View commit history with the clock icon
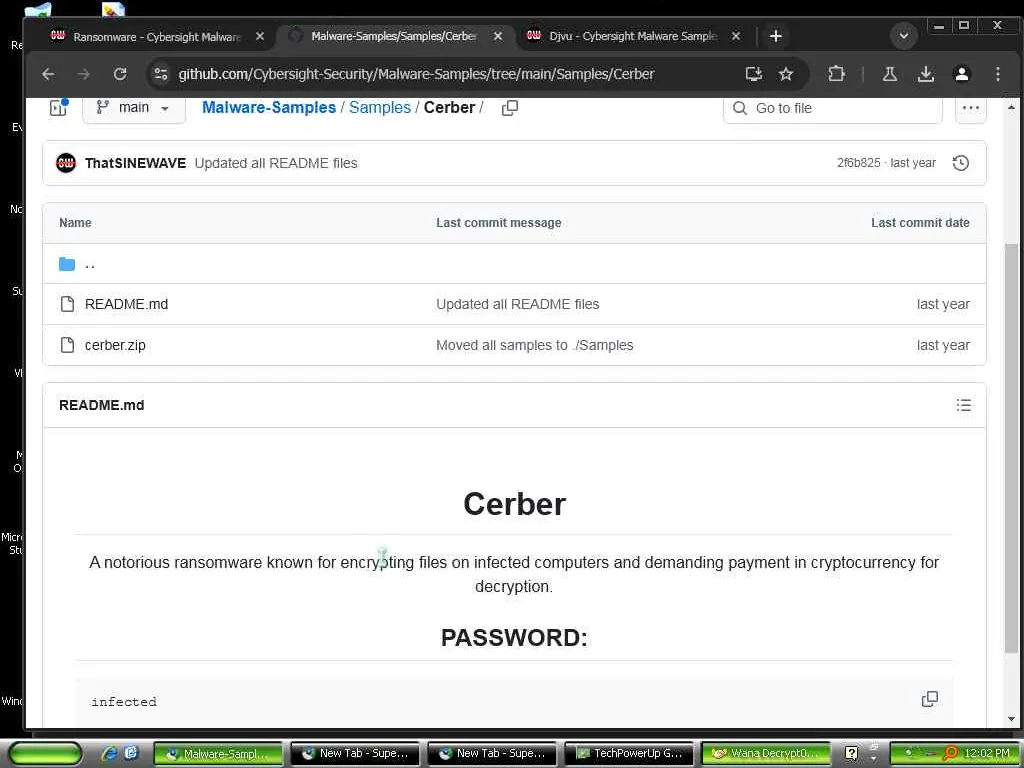 click(x=961, y=163)
